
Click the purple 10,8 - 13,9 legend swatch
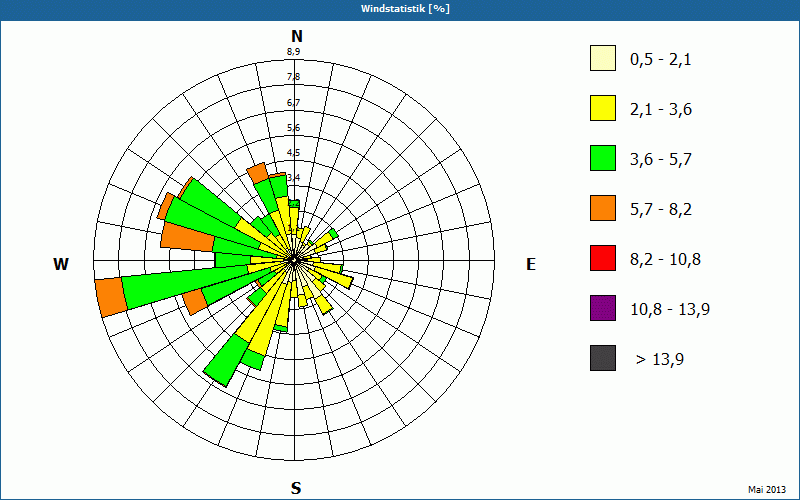tap(603, 308)
